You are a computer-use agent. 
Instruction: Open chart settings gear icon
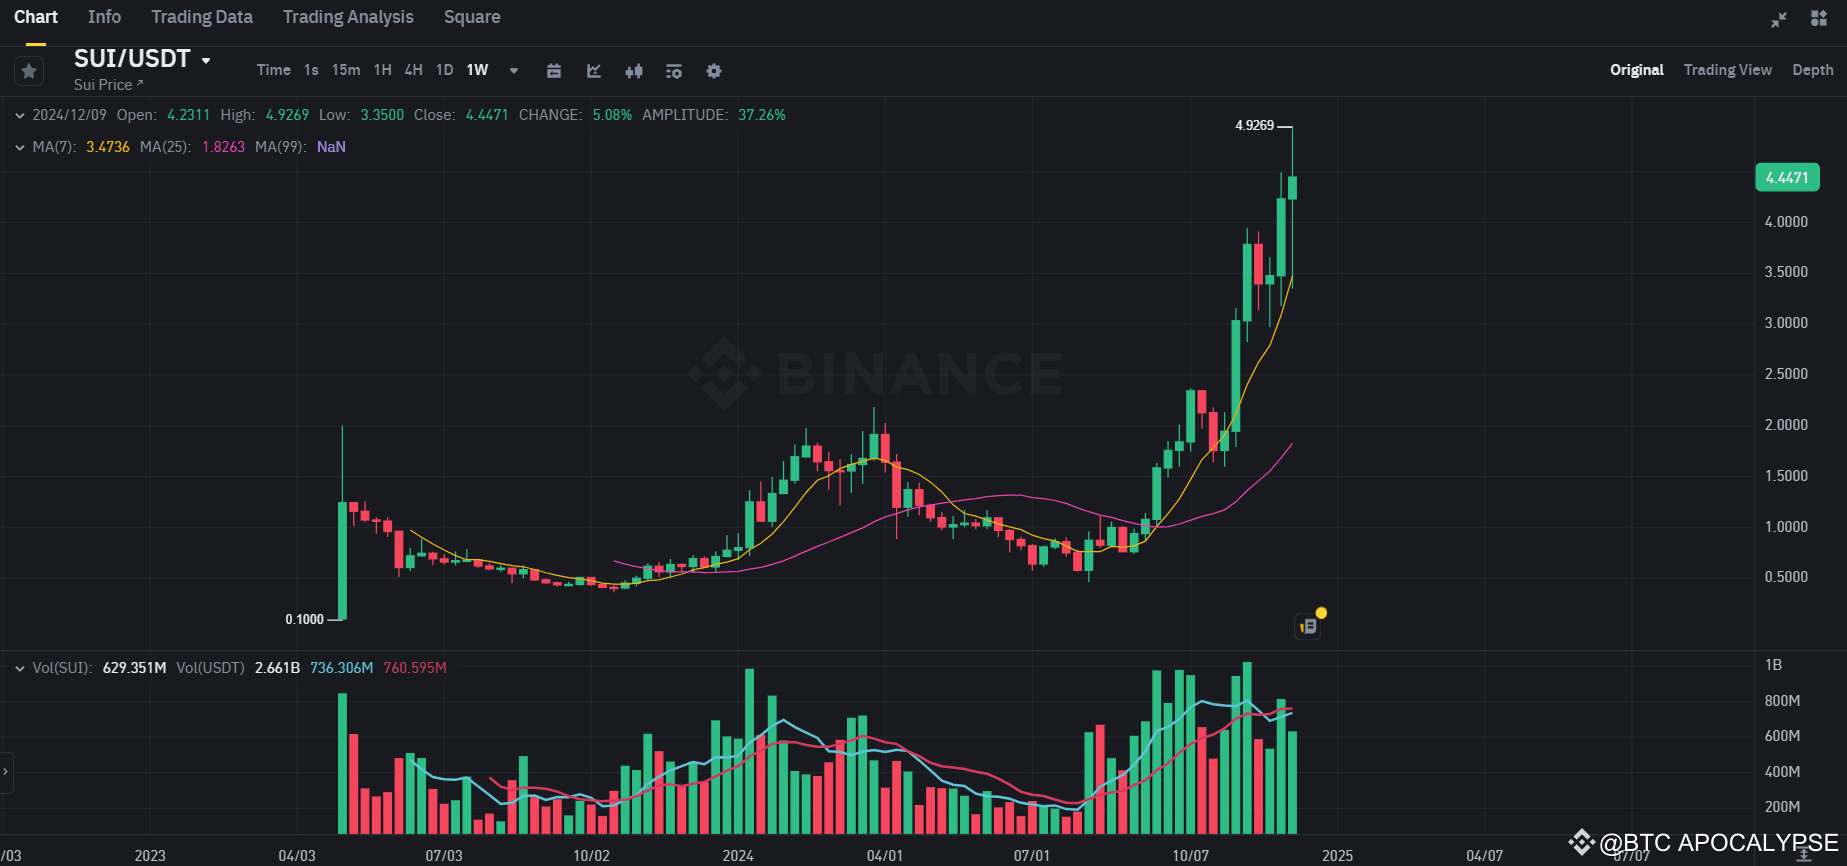tap(714, 71)
